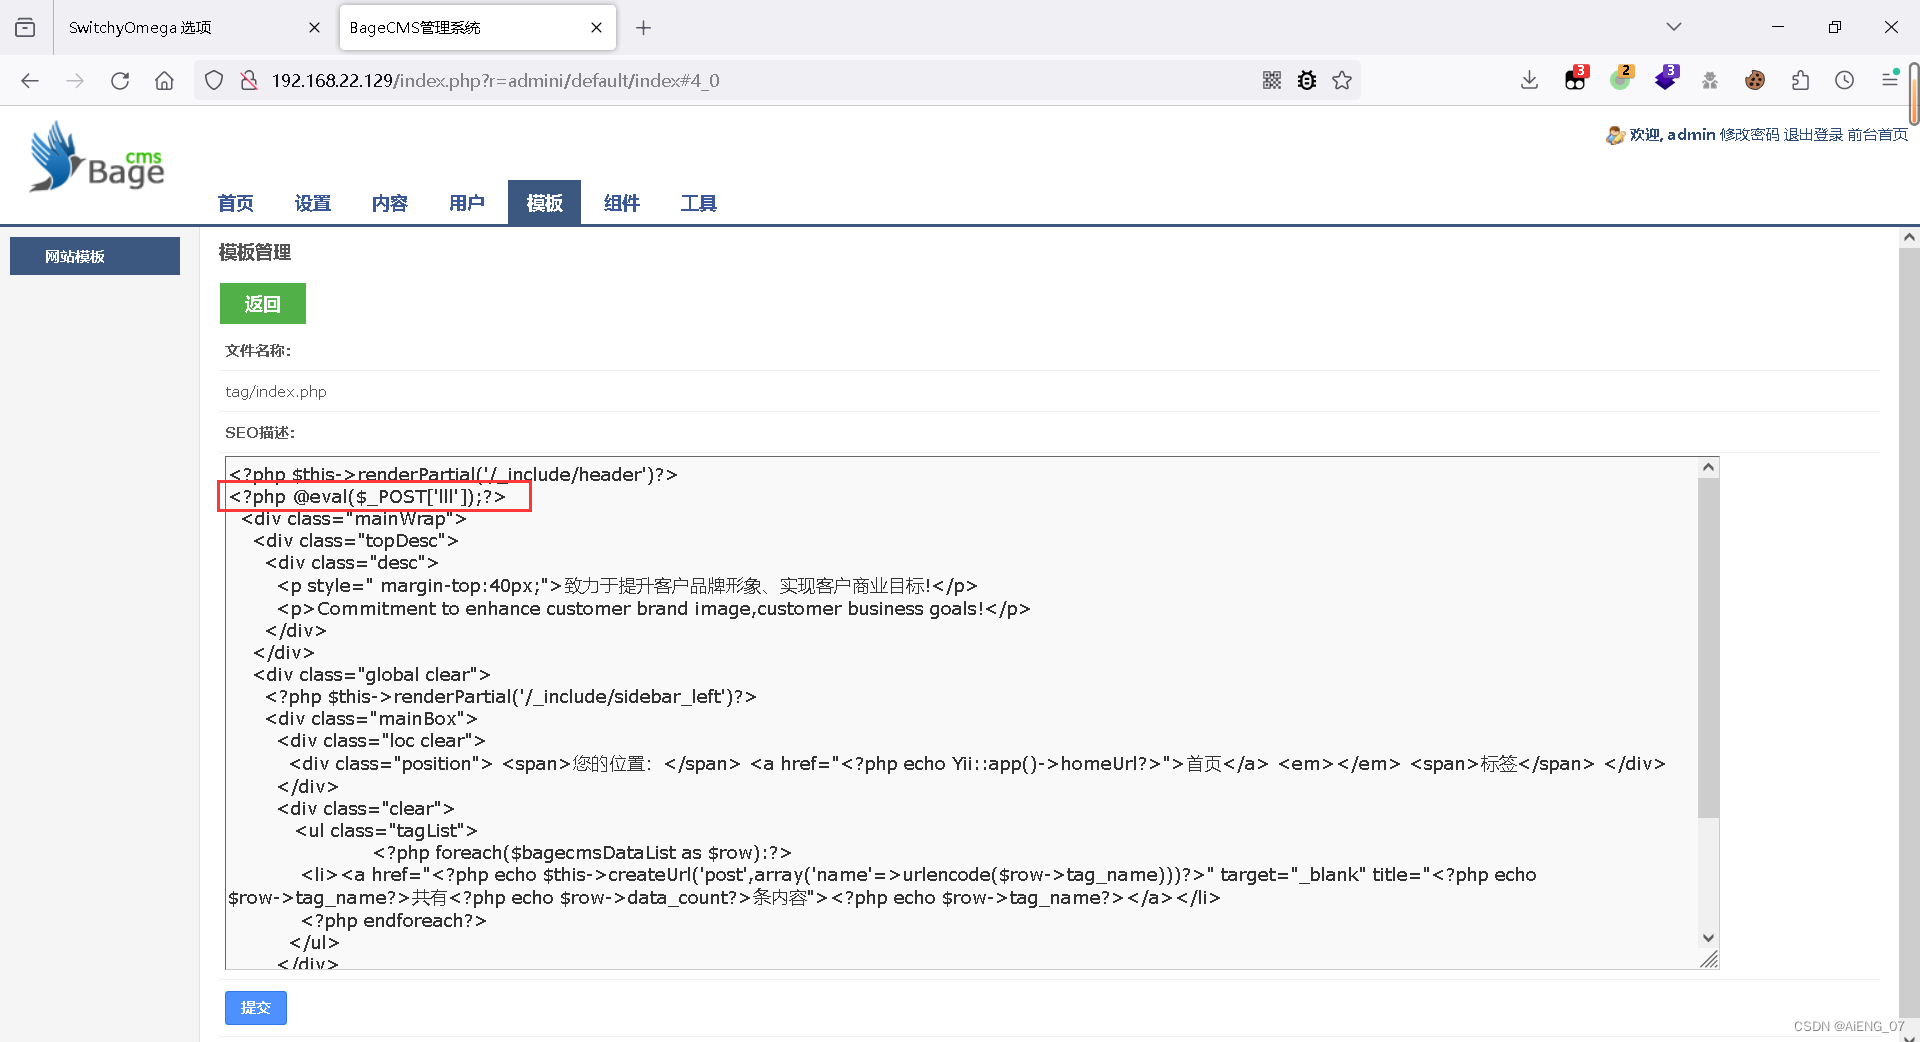Open the history clock icon

pyautogui.click(x=1845, y=81)
